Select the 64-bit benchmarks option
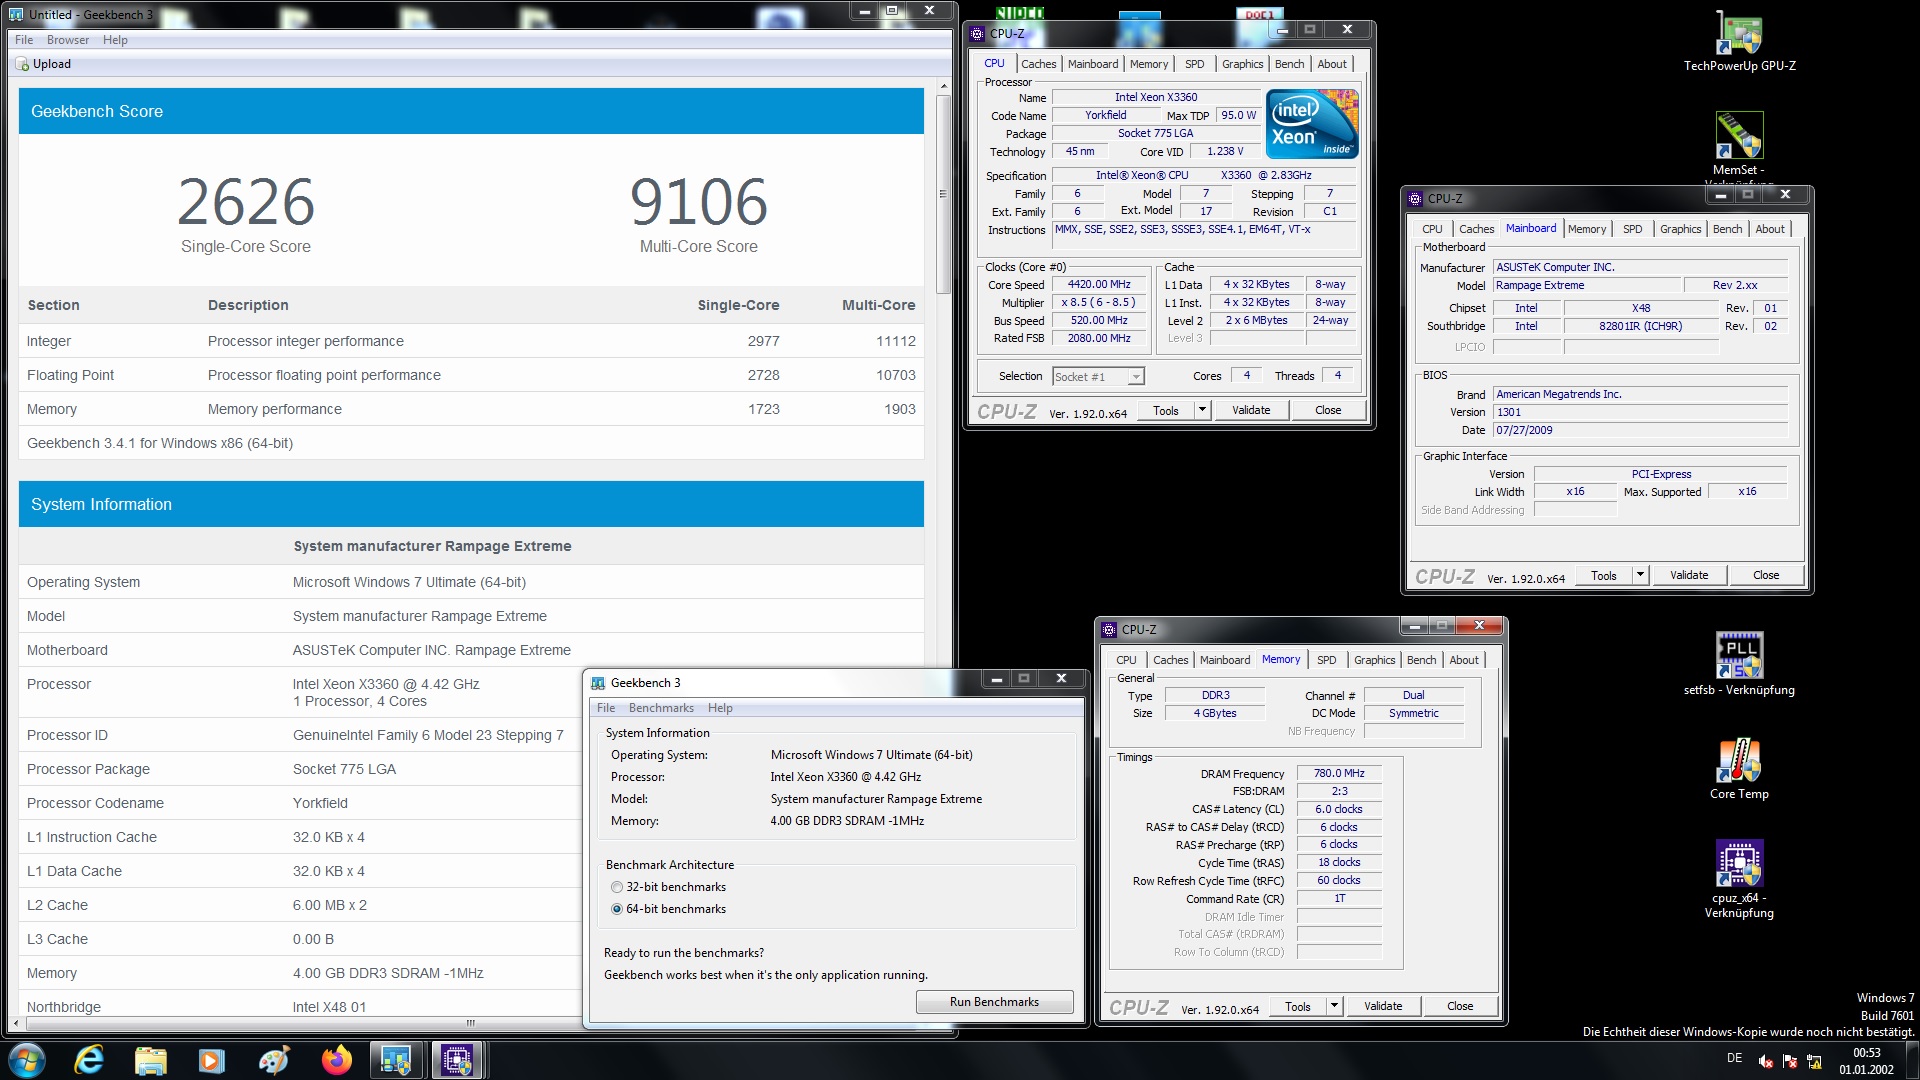1920x1080 pixels. point(617,909)
